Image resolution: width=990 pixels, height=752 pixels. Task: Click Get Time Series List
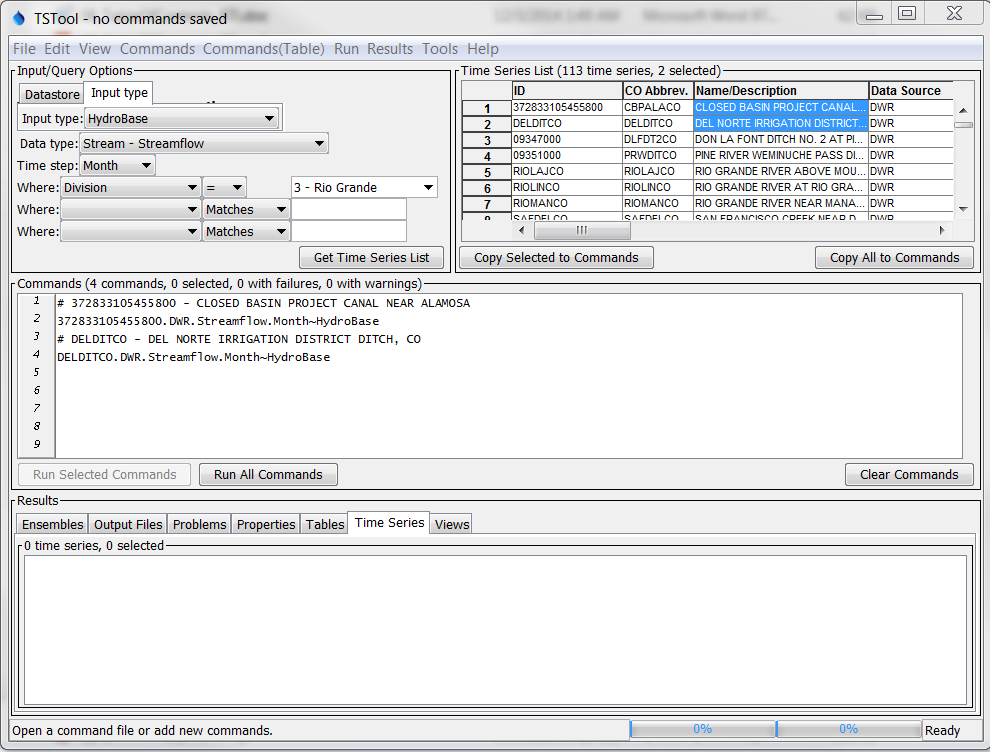(x=370, y=257)
